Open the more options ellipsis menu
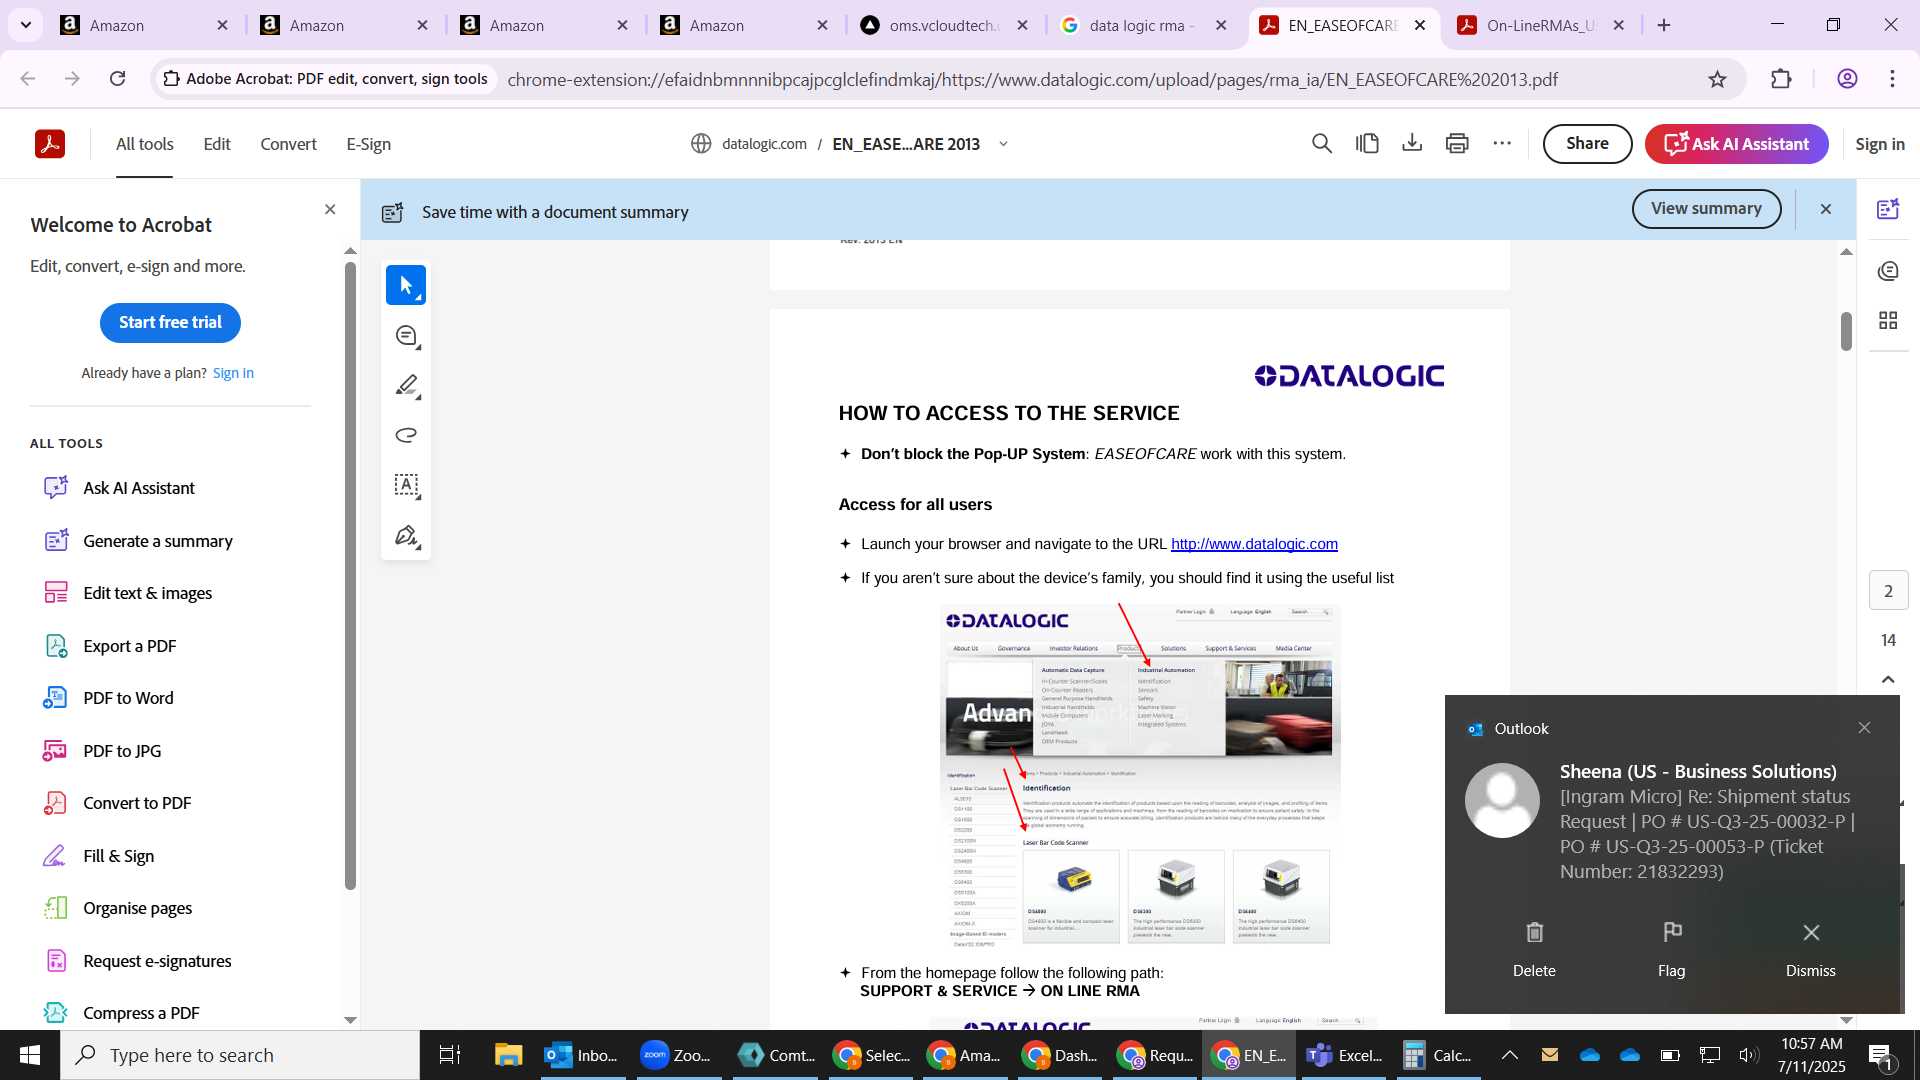 (1502, 144)
